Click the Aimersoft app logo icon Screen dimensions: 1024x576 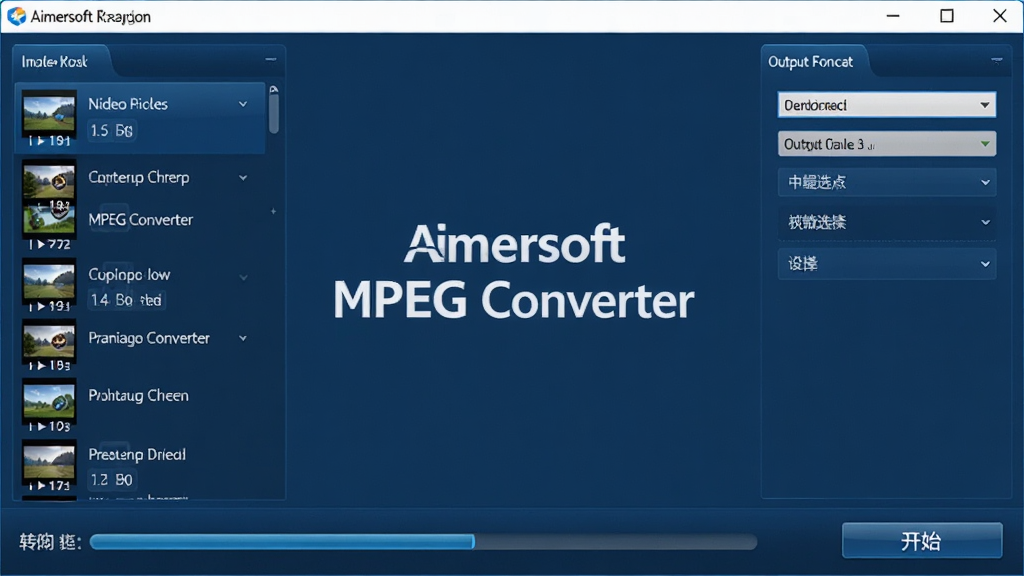[16, 16]
